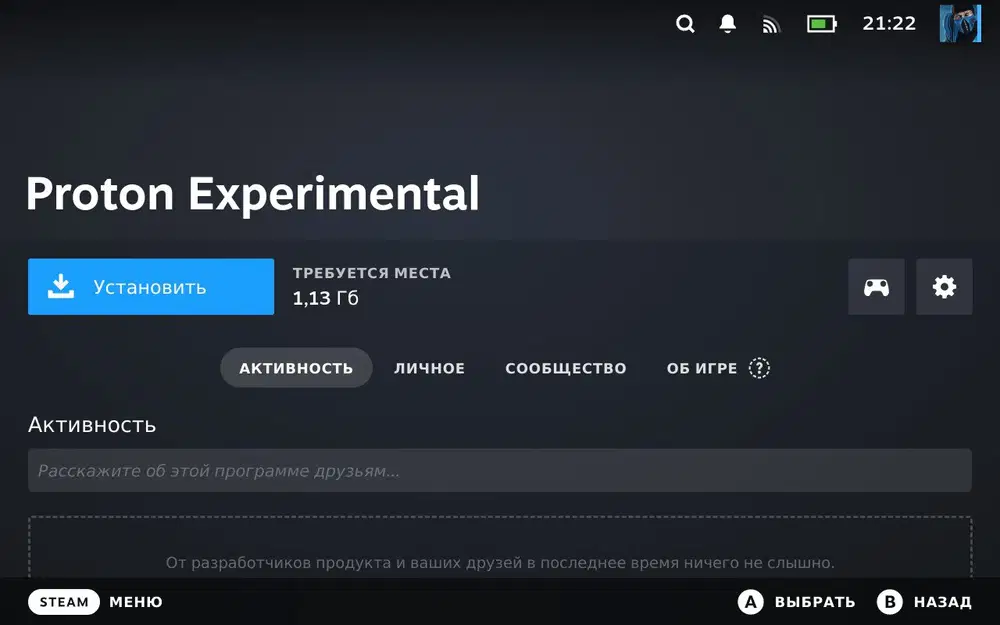Open the СООБЩЕСТВО tab
1000x625 pixels.
click(566, 368)
